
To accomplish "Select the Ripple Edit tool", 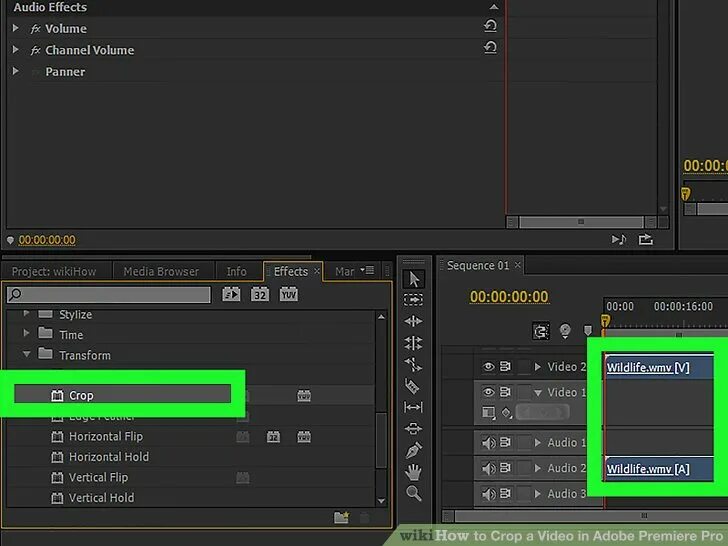I will pos(413,321).
